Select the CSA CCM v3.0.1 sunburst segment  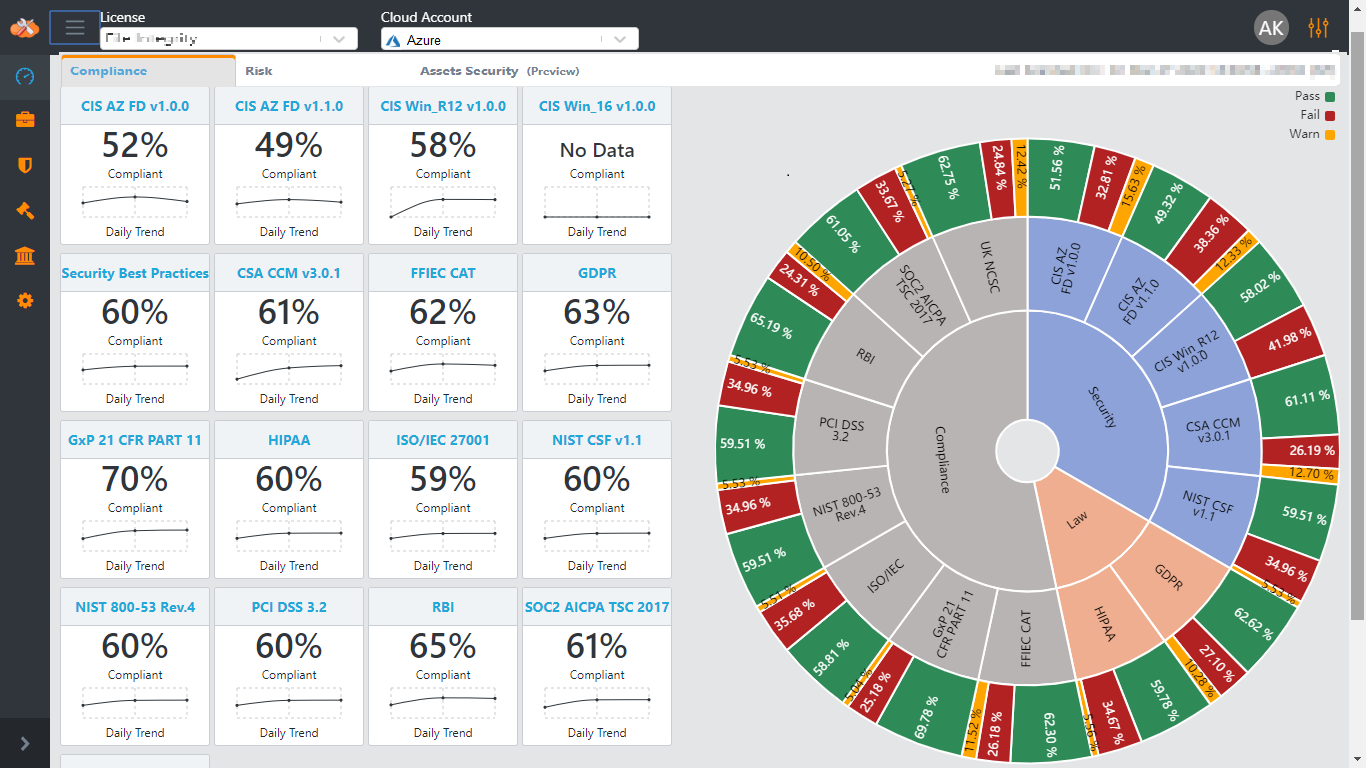point(1213,430)
